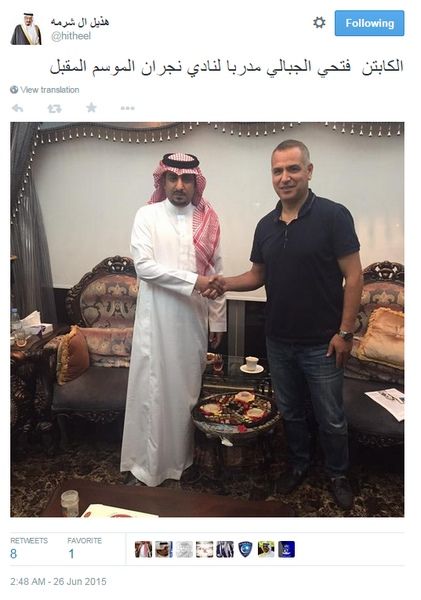This screenshot has height=600, width=421.
Task: Click the first retweeter avatar
Action: tap(144, 549)
